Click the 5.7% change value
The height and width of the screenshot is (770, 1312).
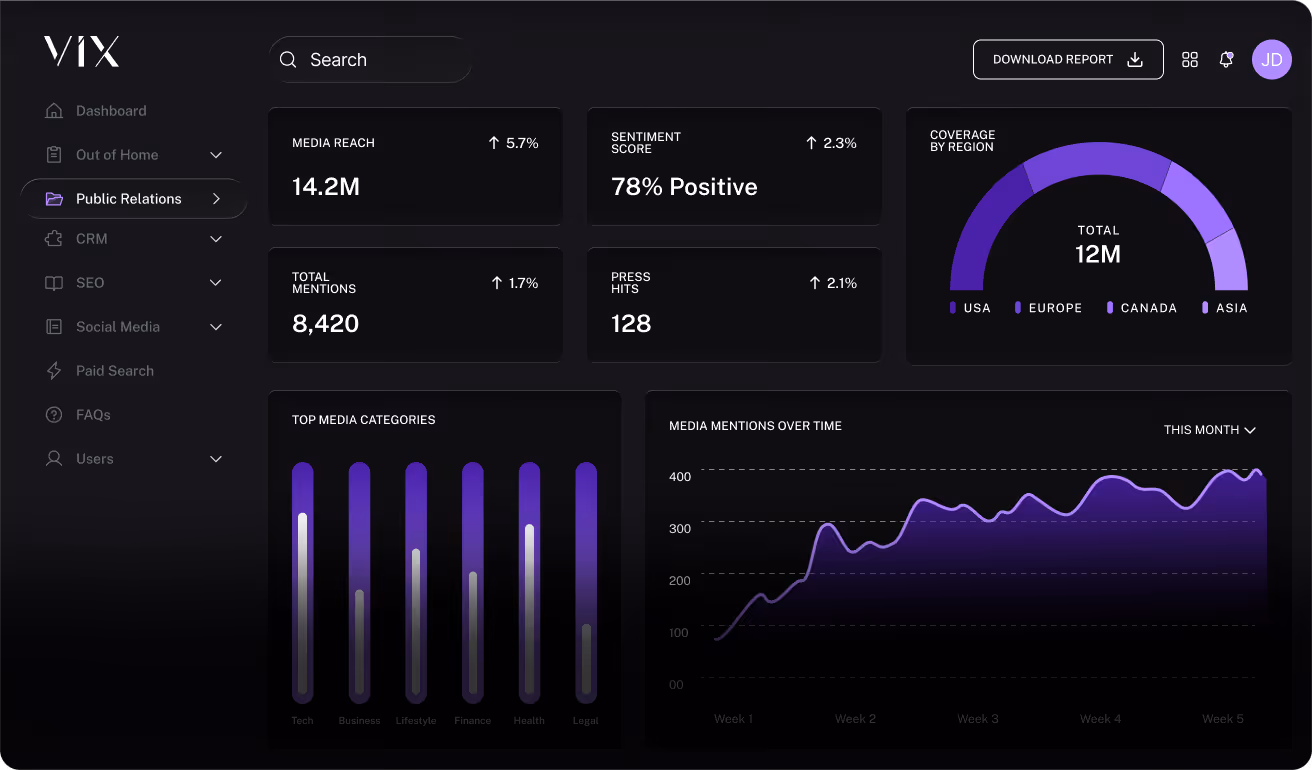point(522,143)
